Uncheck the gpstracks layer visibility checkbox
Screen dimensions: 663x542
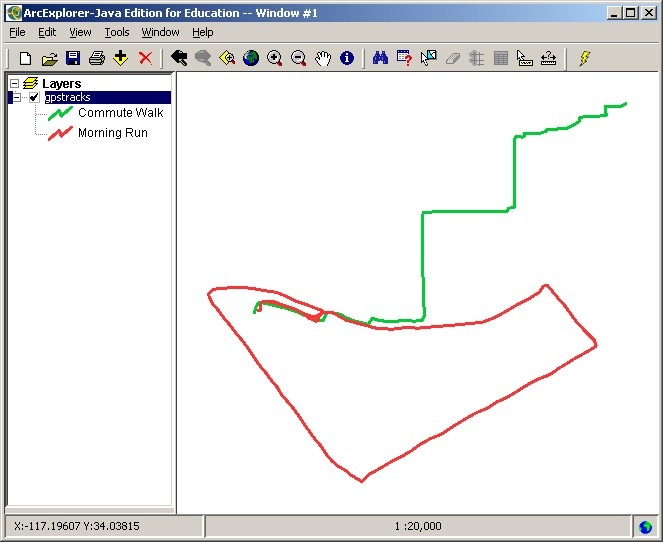[x=34, y=97]
